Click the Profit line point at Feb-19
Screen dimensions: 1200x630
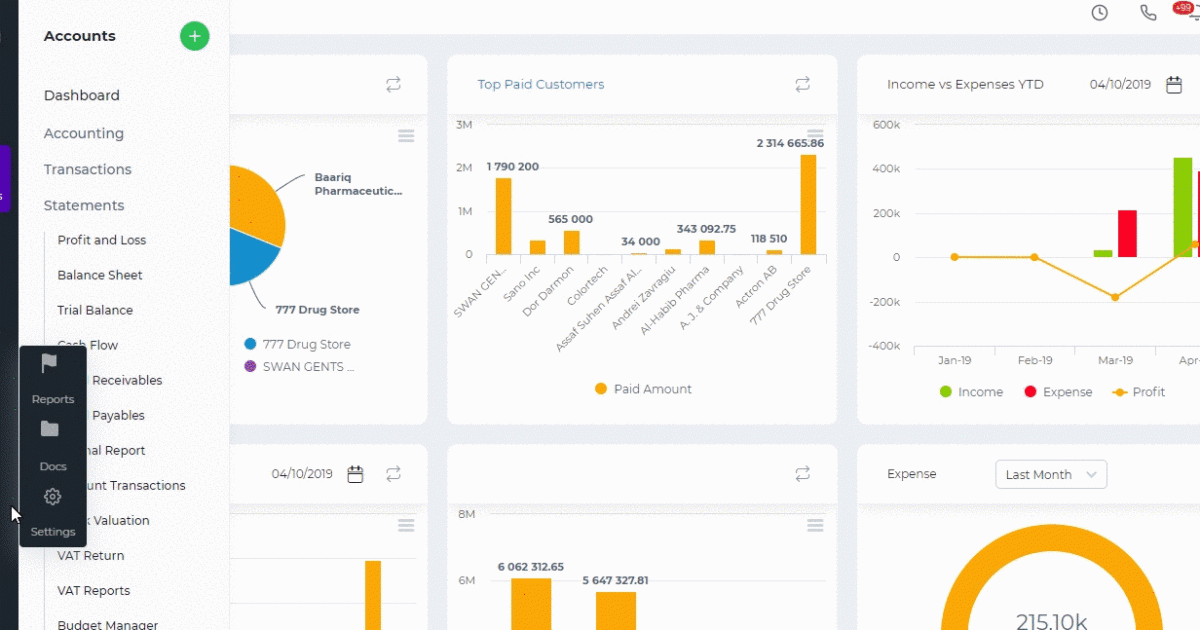[x=1035, y=257]
